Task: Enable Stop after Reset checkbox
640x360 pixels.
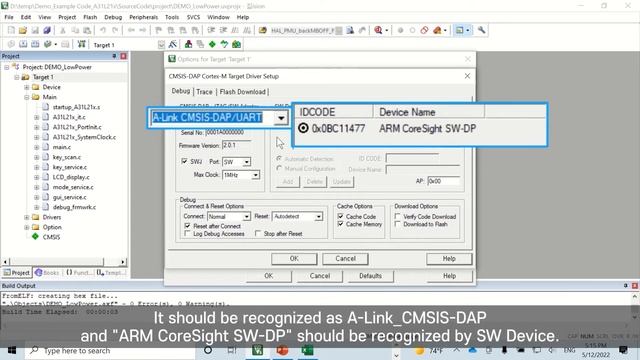Action: click(x=258, y=233)
